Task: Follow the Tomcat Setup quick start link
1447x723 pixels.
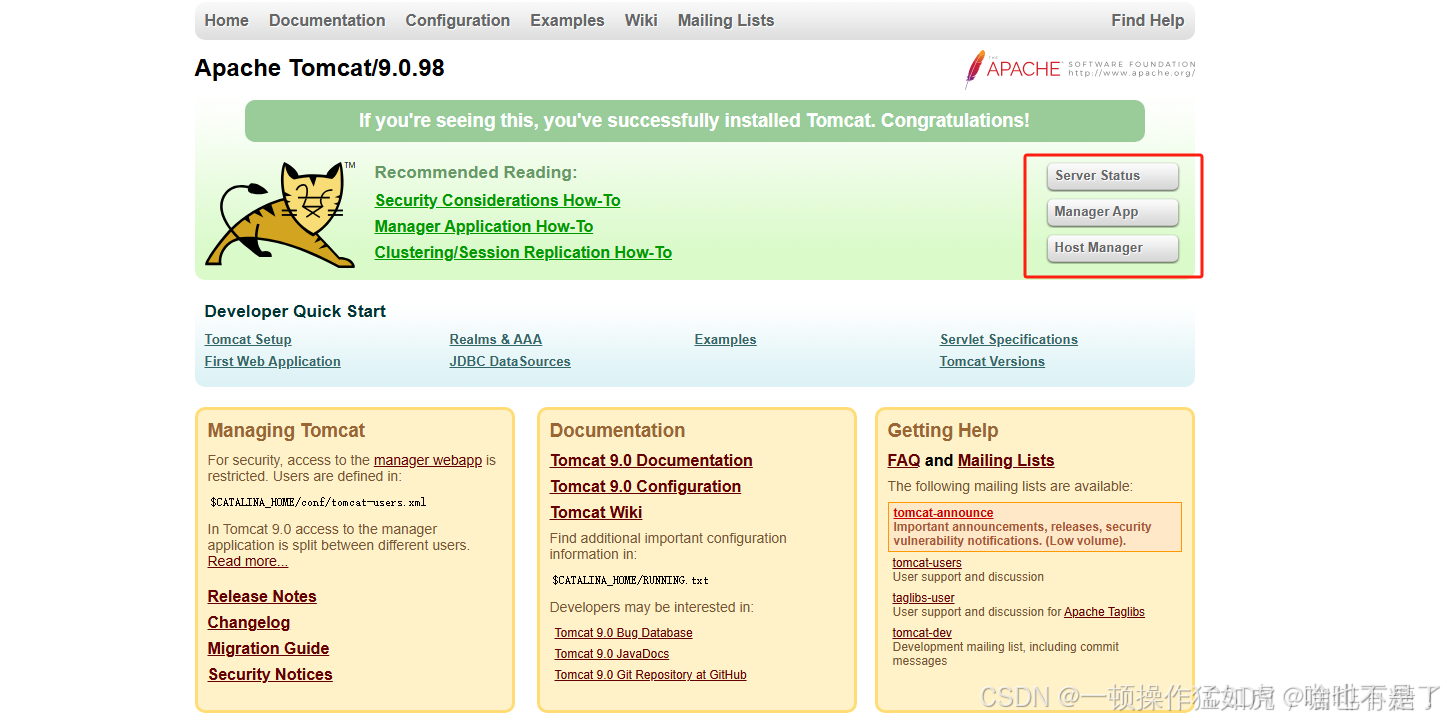Action: click(x=248, y=339)
